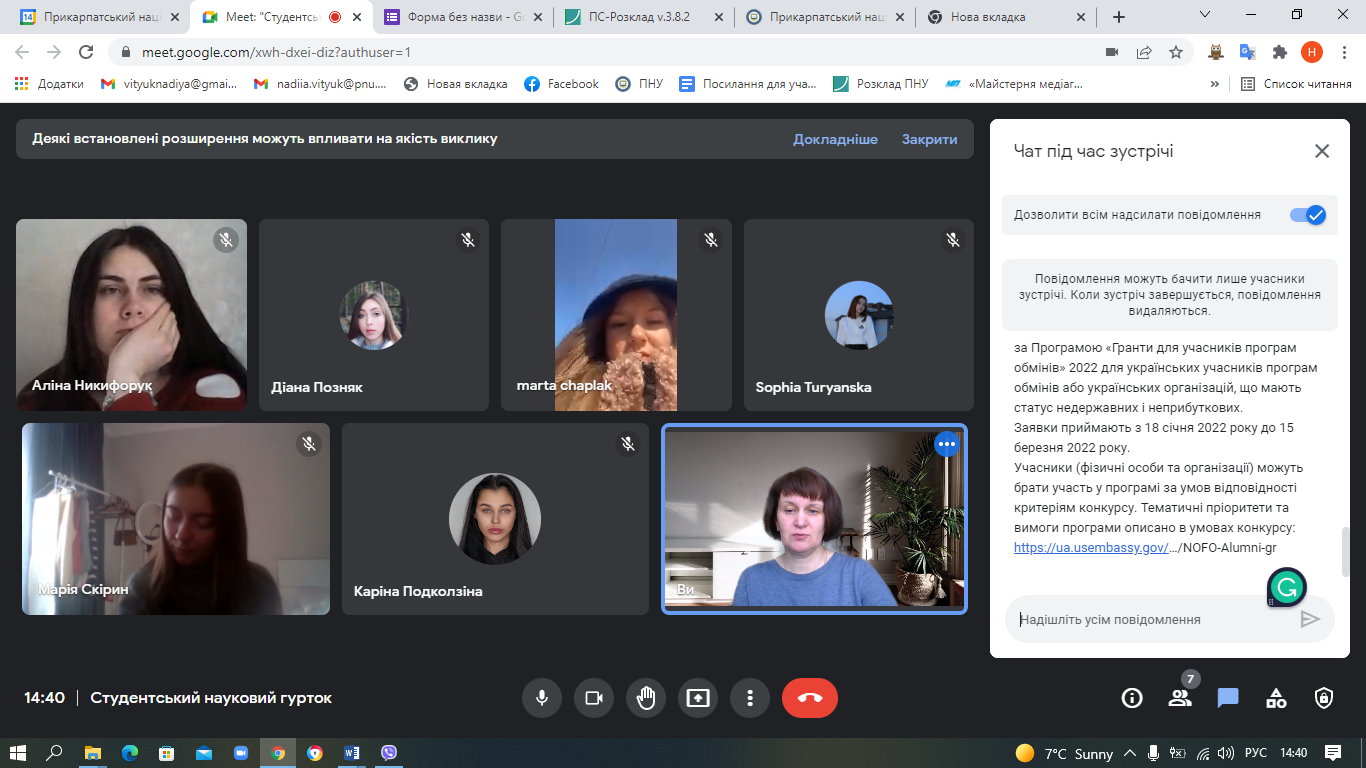Screen dimensions: 1366x768
Task: Open host controls lock icon
Action: coord(1324,698)
